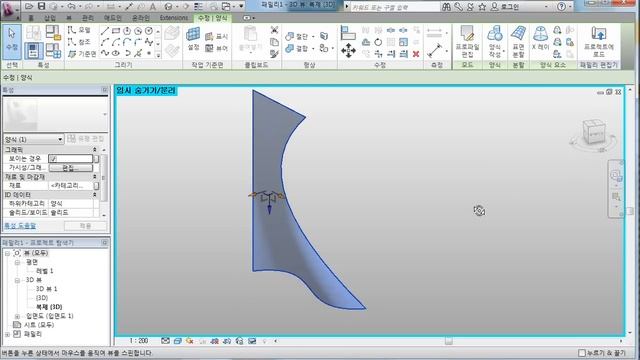Image resolution: width=640 pixels, height=360 pixels.
Task: Select the Rotate tool icon
Action: pyautogui.click(x=378, y=42)
